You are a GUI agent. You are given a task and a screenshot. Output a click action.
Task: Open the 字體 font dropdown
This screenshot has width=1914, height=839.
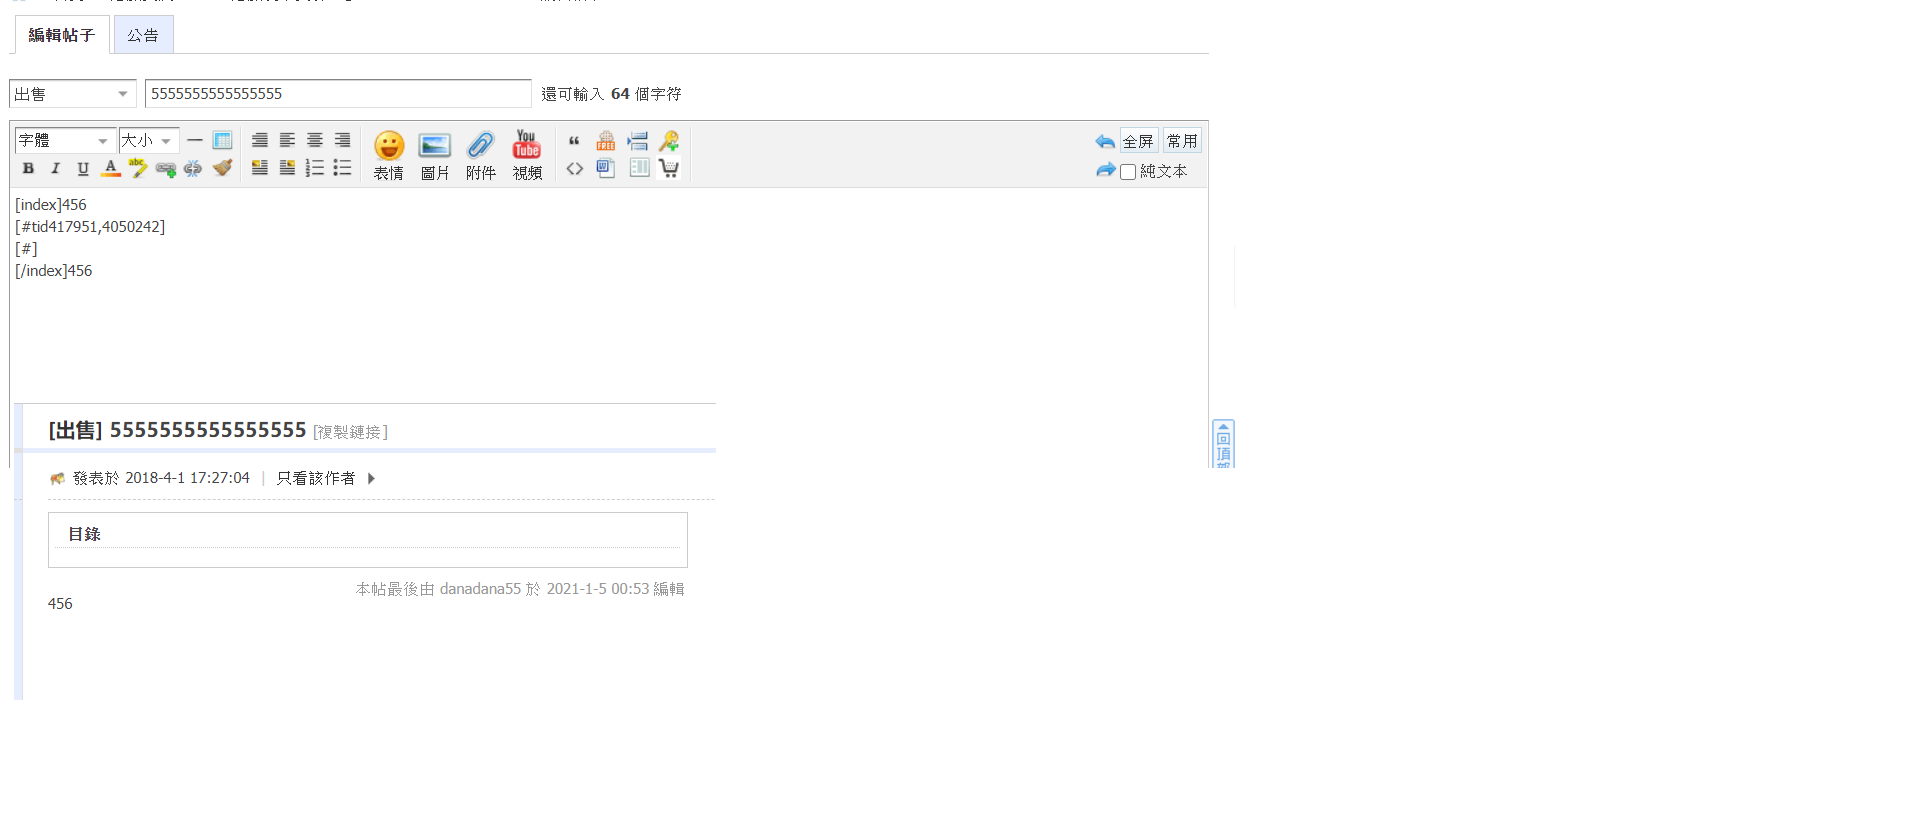pyautogui.click(x=65, y=140)
